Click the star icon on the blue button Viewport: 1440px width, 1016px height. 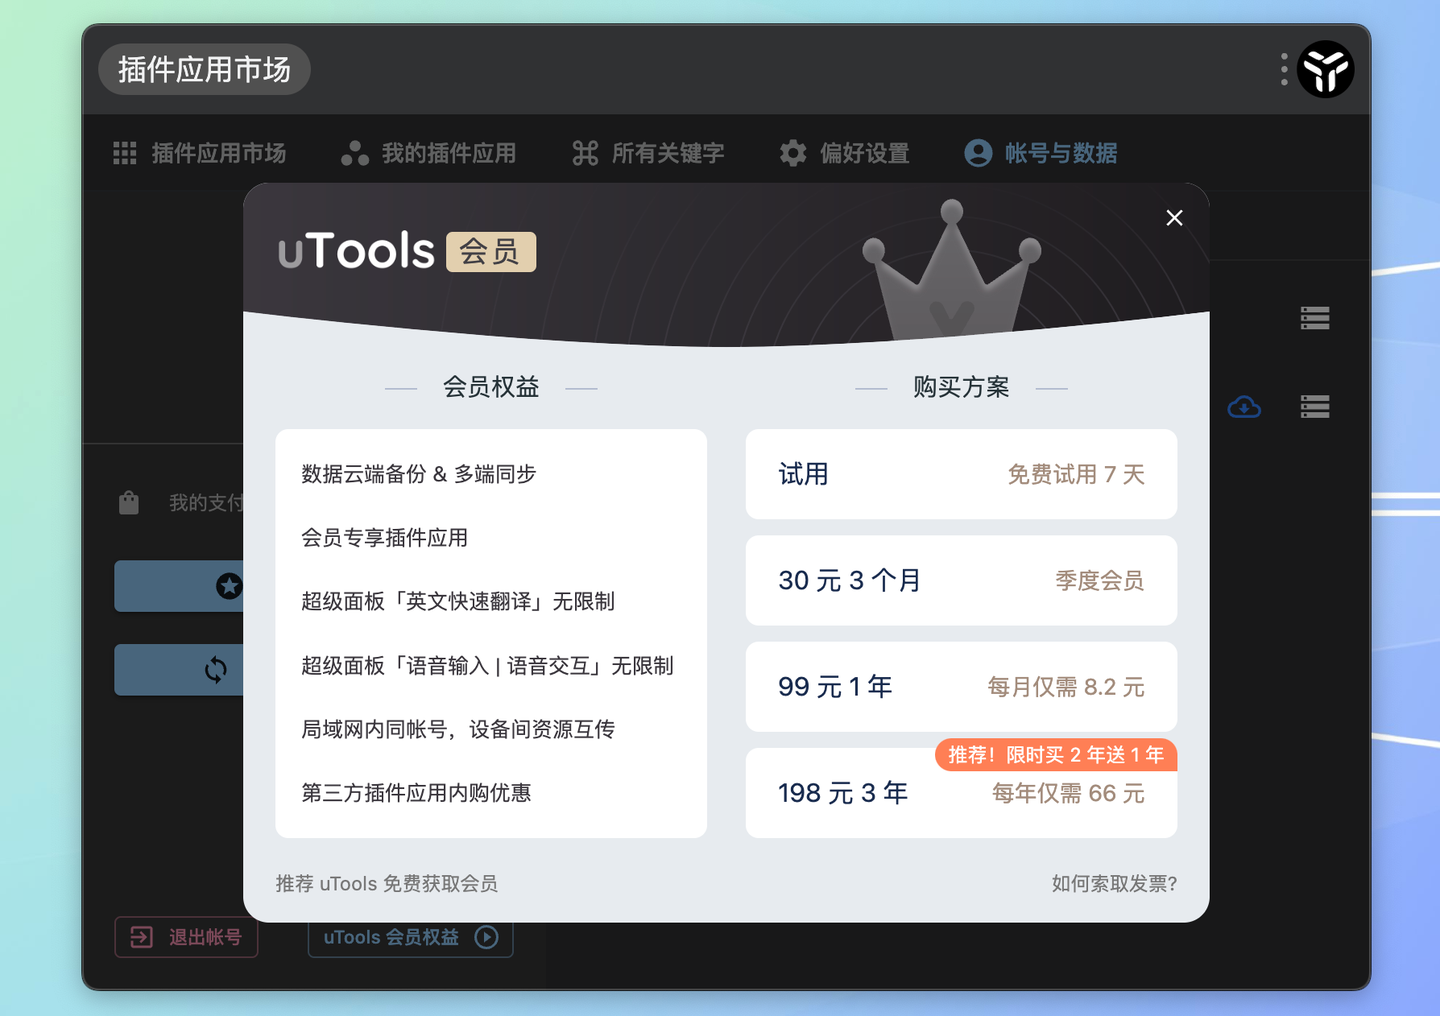229,586
